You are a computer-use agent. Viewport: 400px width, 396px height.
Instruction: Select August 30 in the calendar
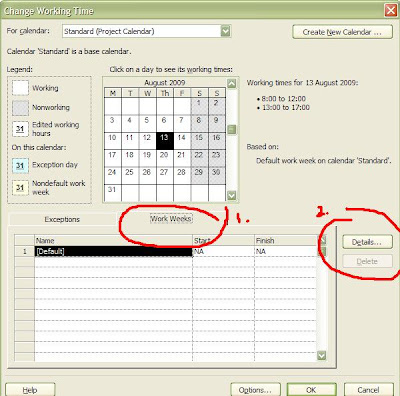[217, 175]
